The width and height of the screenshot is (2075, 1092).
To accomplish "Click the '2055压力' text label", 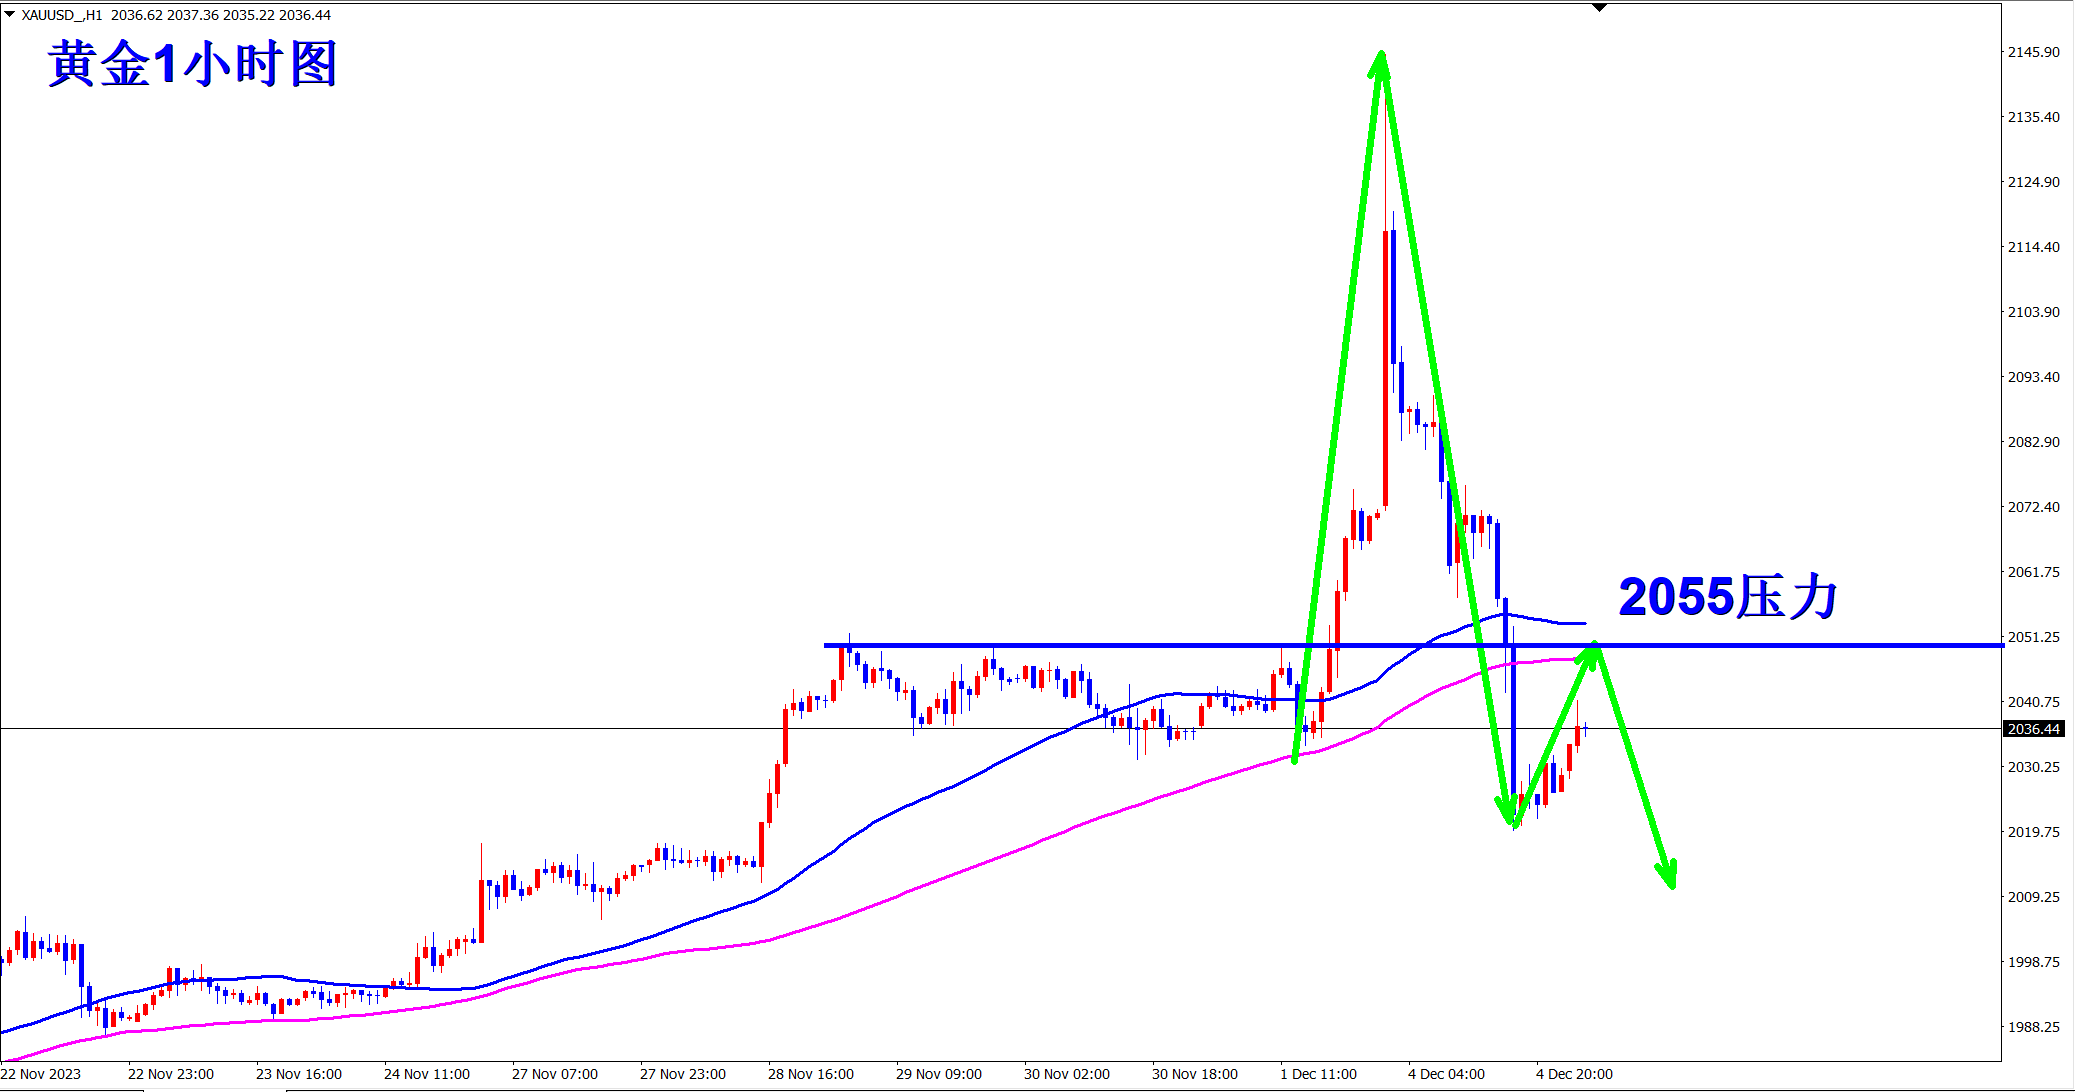I will (x=1728, y=597).
